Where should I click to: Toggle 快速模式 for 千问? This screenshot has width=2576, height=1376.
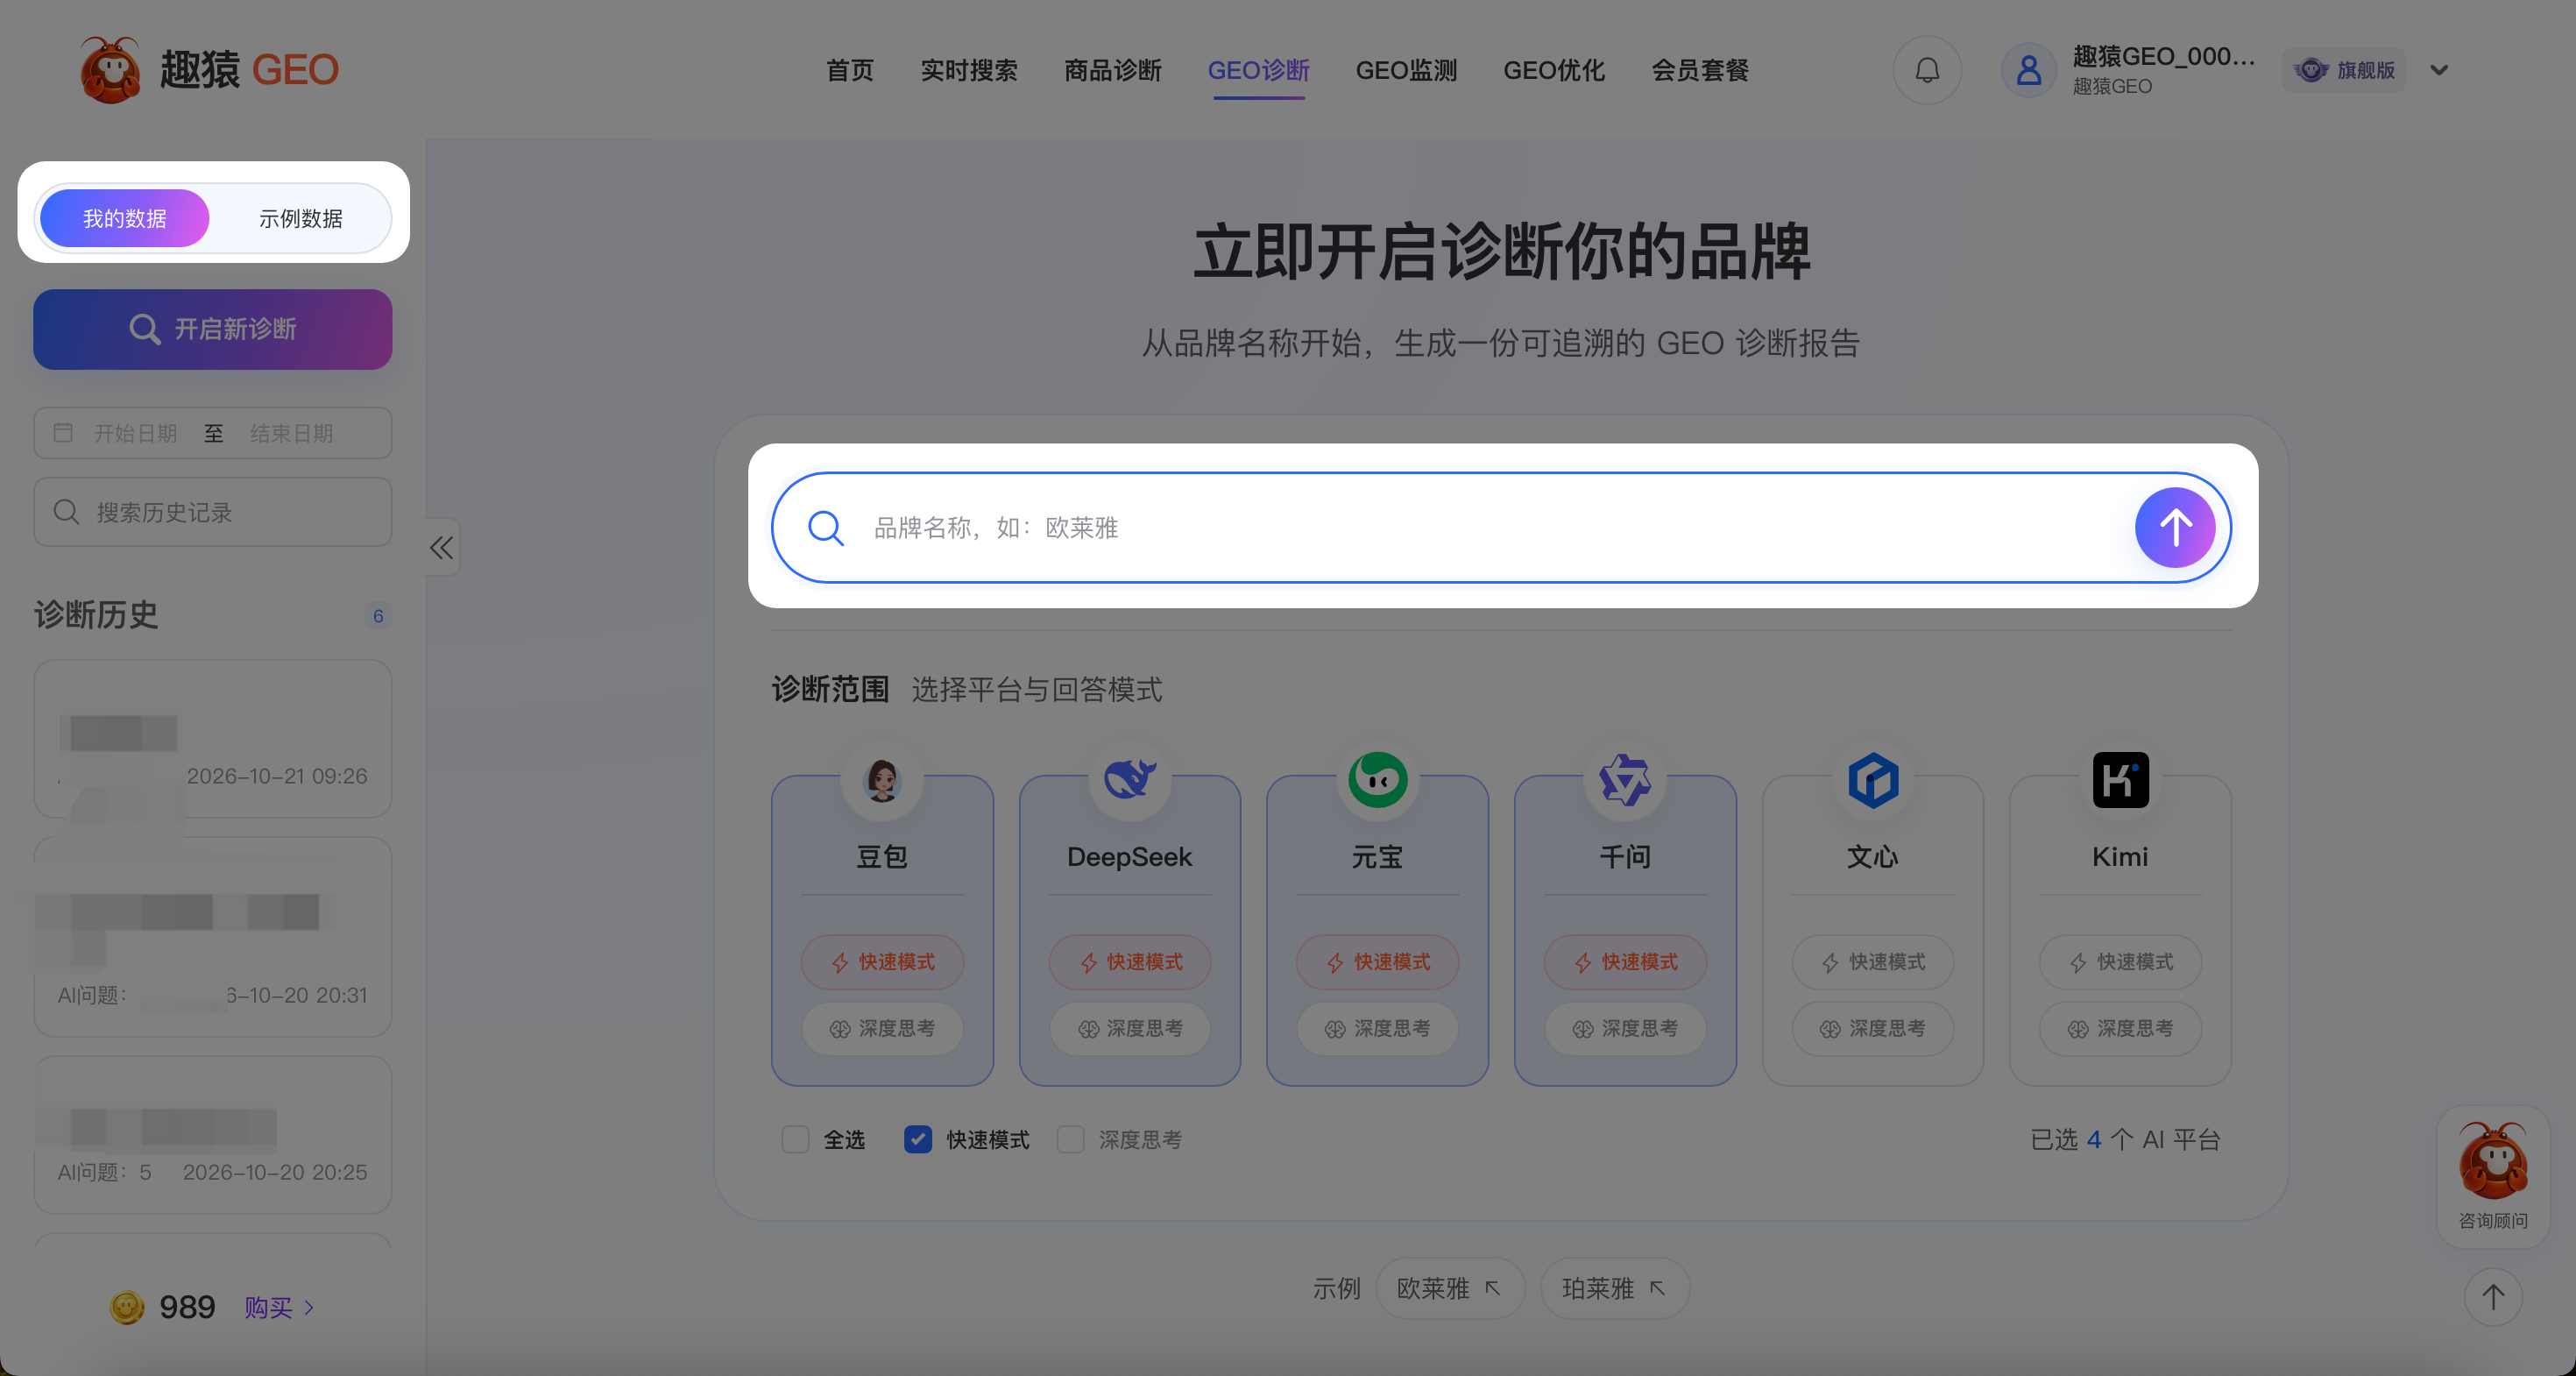point(1625,962)
